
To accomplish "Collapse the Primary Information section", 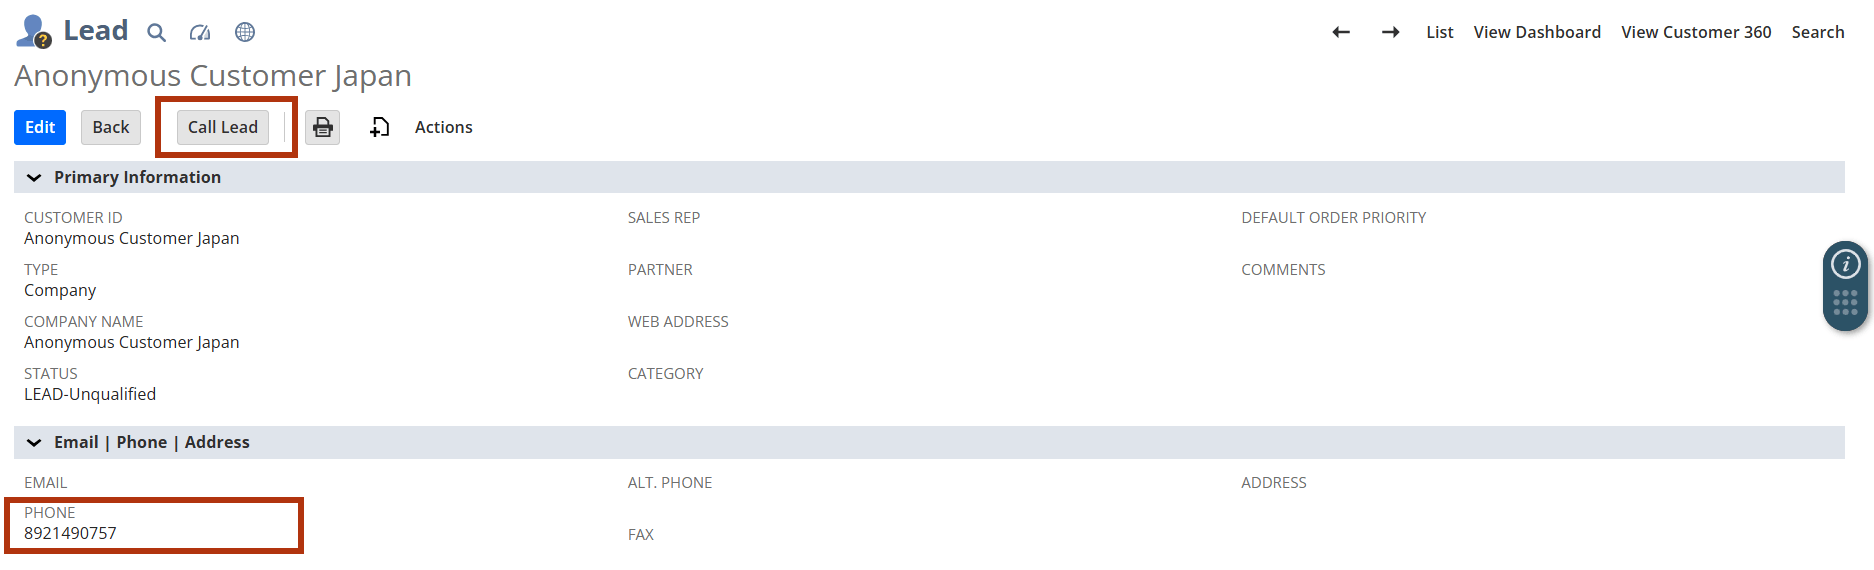I will coord(34,177).
